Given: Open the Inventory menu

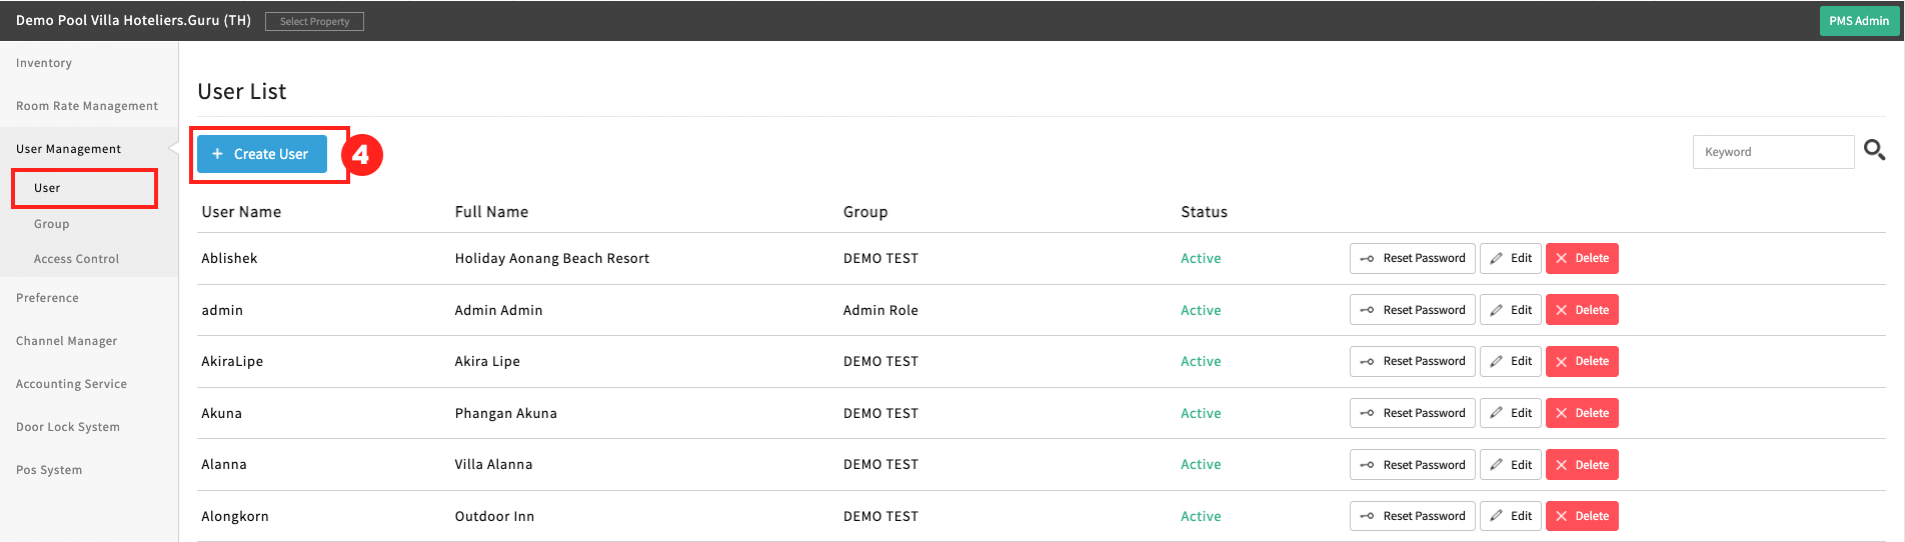Looking at the screenshot, I should (x=44, y=63).
